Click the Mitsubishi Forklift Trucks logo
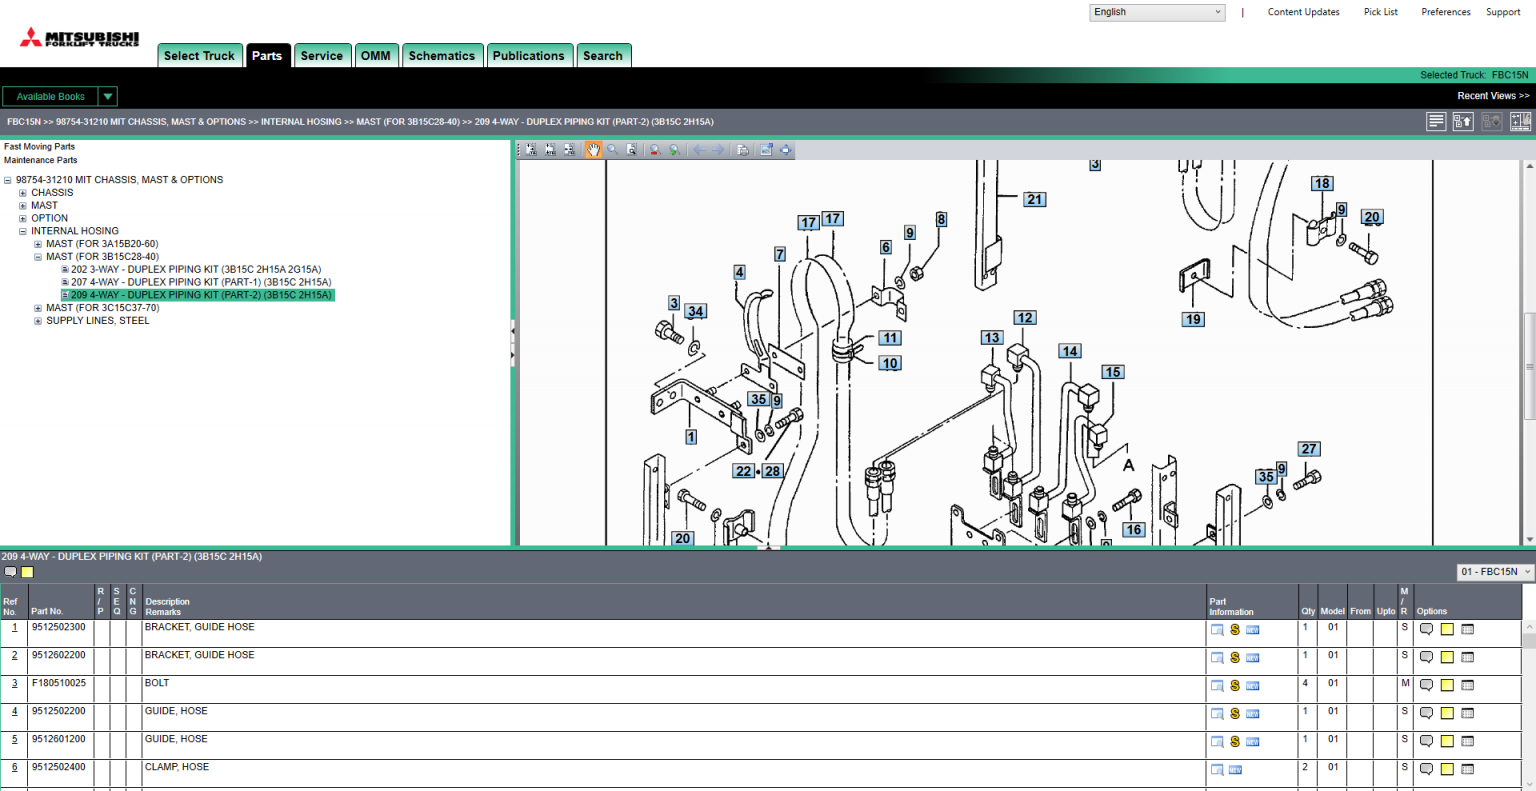 pyautogui.click(x=80, y=38)
